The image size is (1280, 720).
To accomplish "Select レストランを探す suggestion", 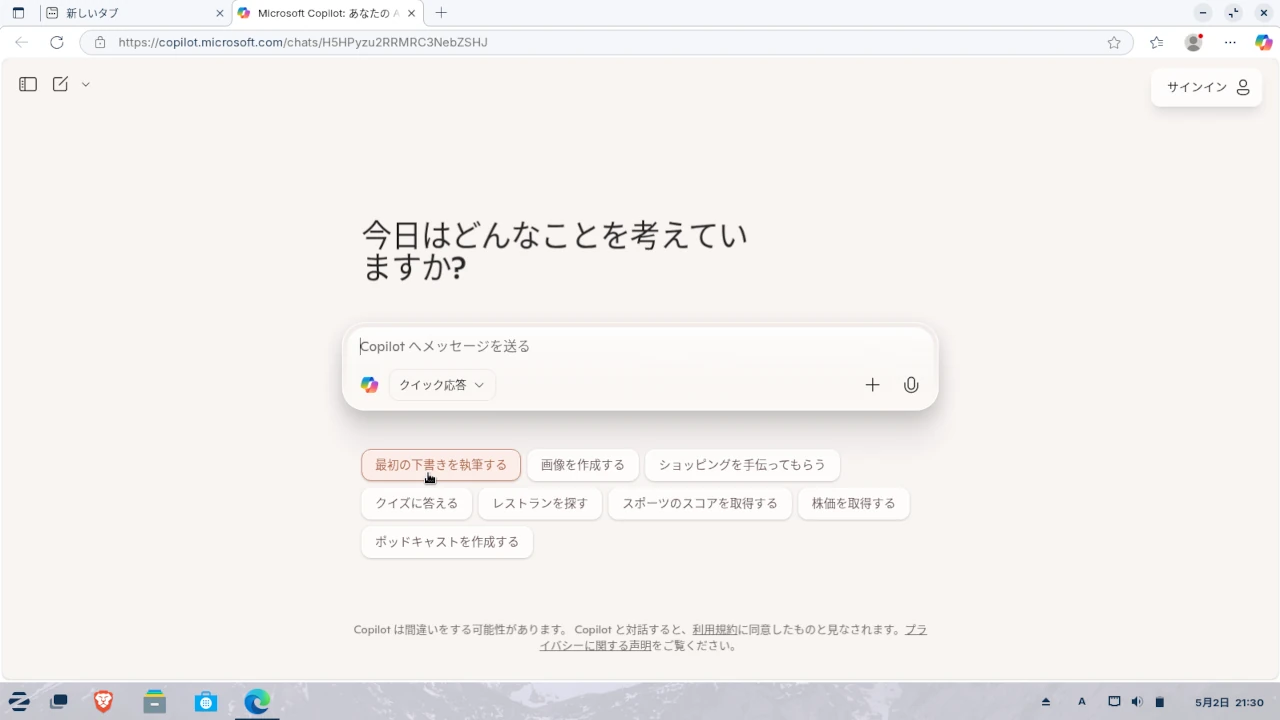I will (540, 503).
